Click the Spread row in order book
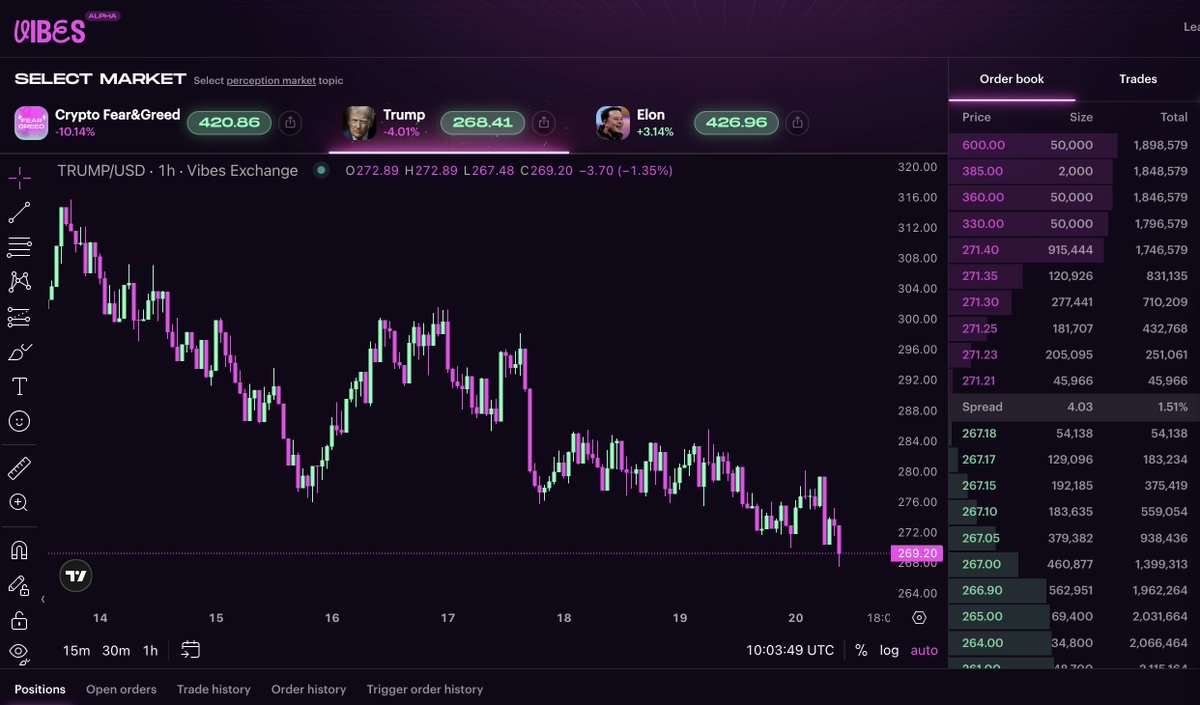The width and height of the screenshot is (1200, 705). tap(1074, 407)
